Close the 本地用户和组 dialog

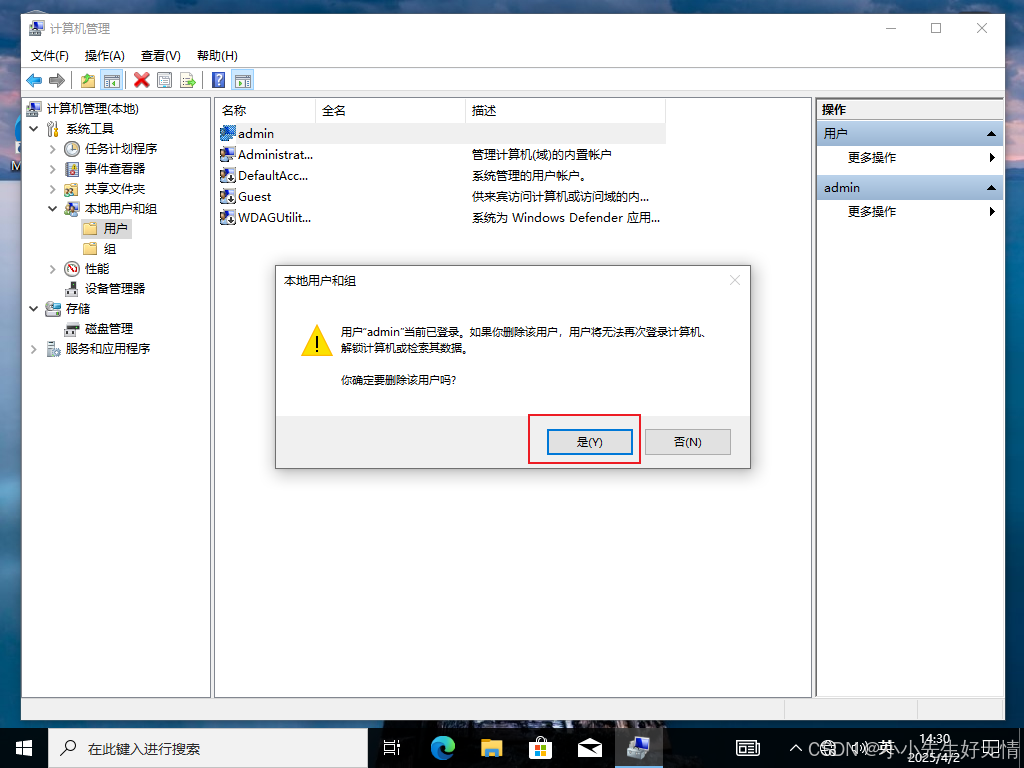(735, 280)
